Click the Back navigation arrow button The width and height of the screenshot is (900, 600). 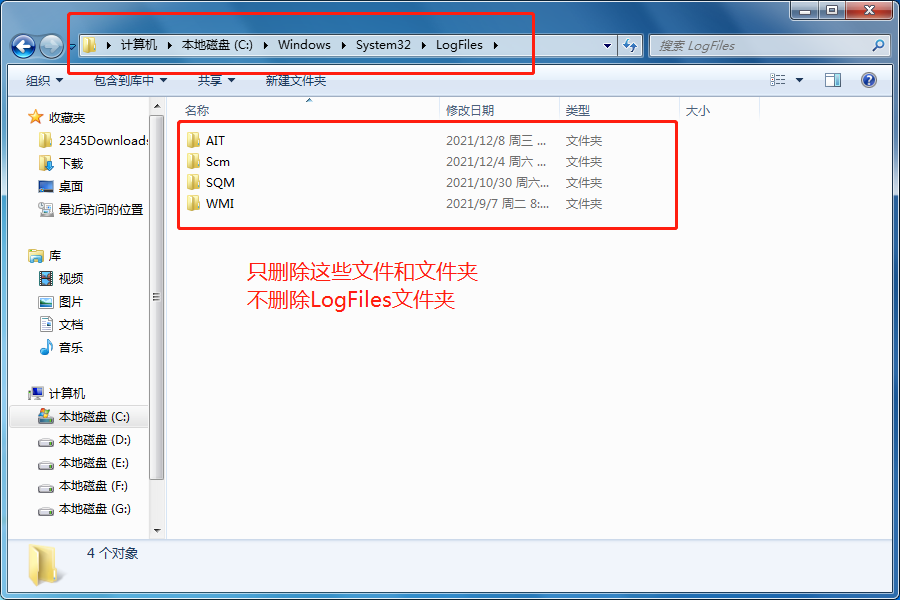point(24,47)
